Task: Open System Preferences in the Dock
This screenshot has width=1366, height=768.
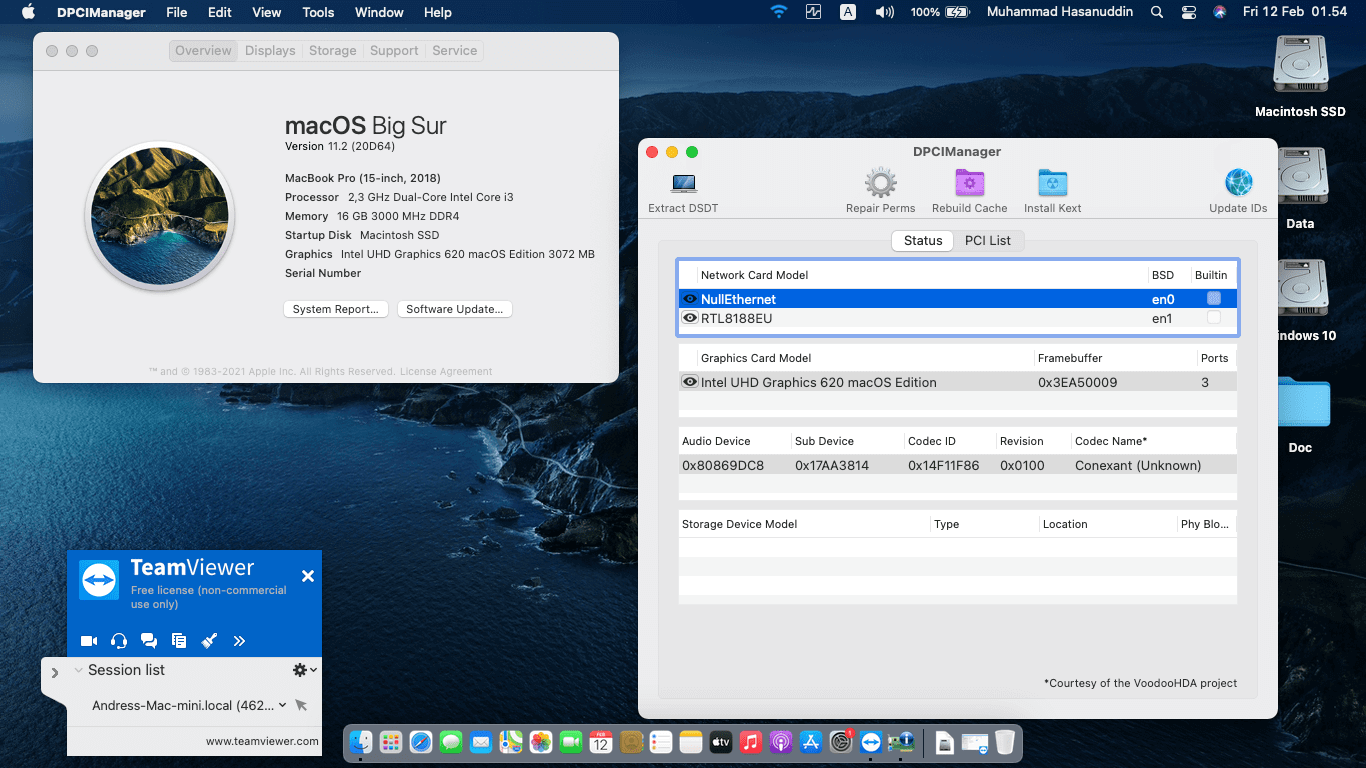Action: pos(841,742)
